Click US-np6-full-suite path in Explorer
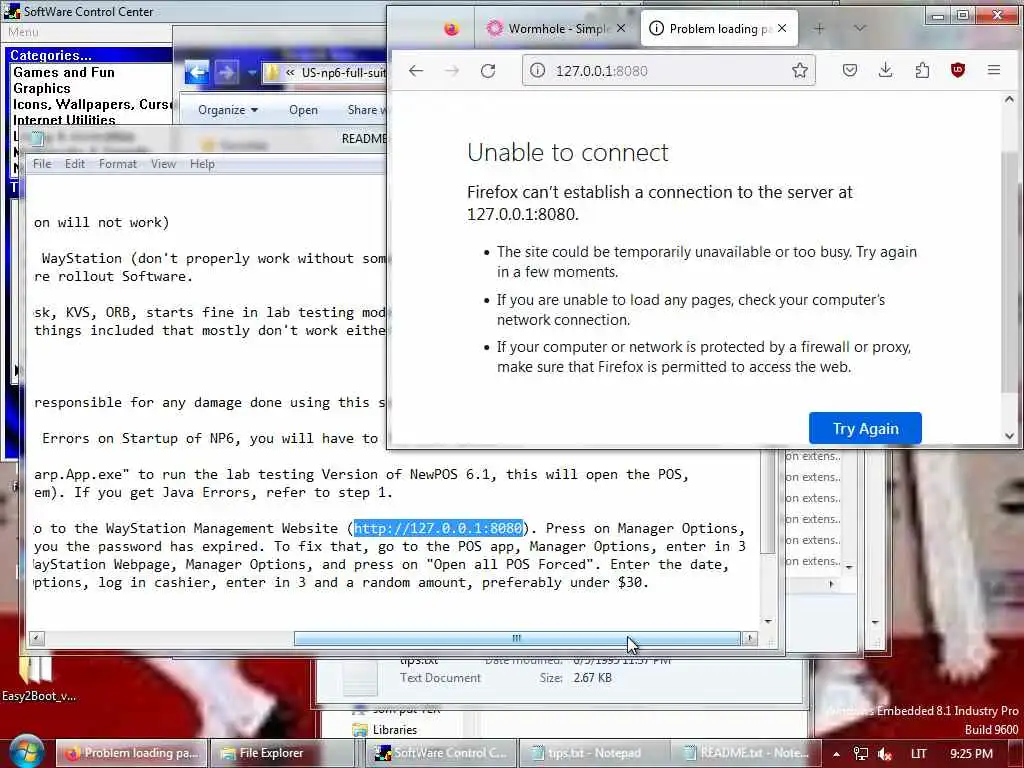The height and width of the screenshot is (768, 1024). (x=344, y=72)
